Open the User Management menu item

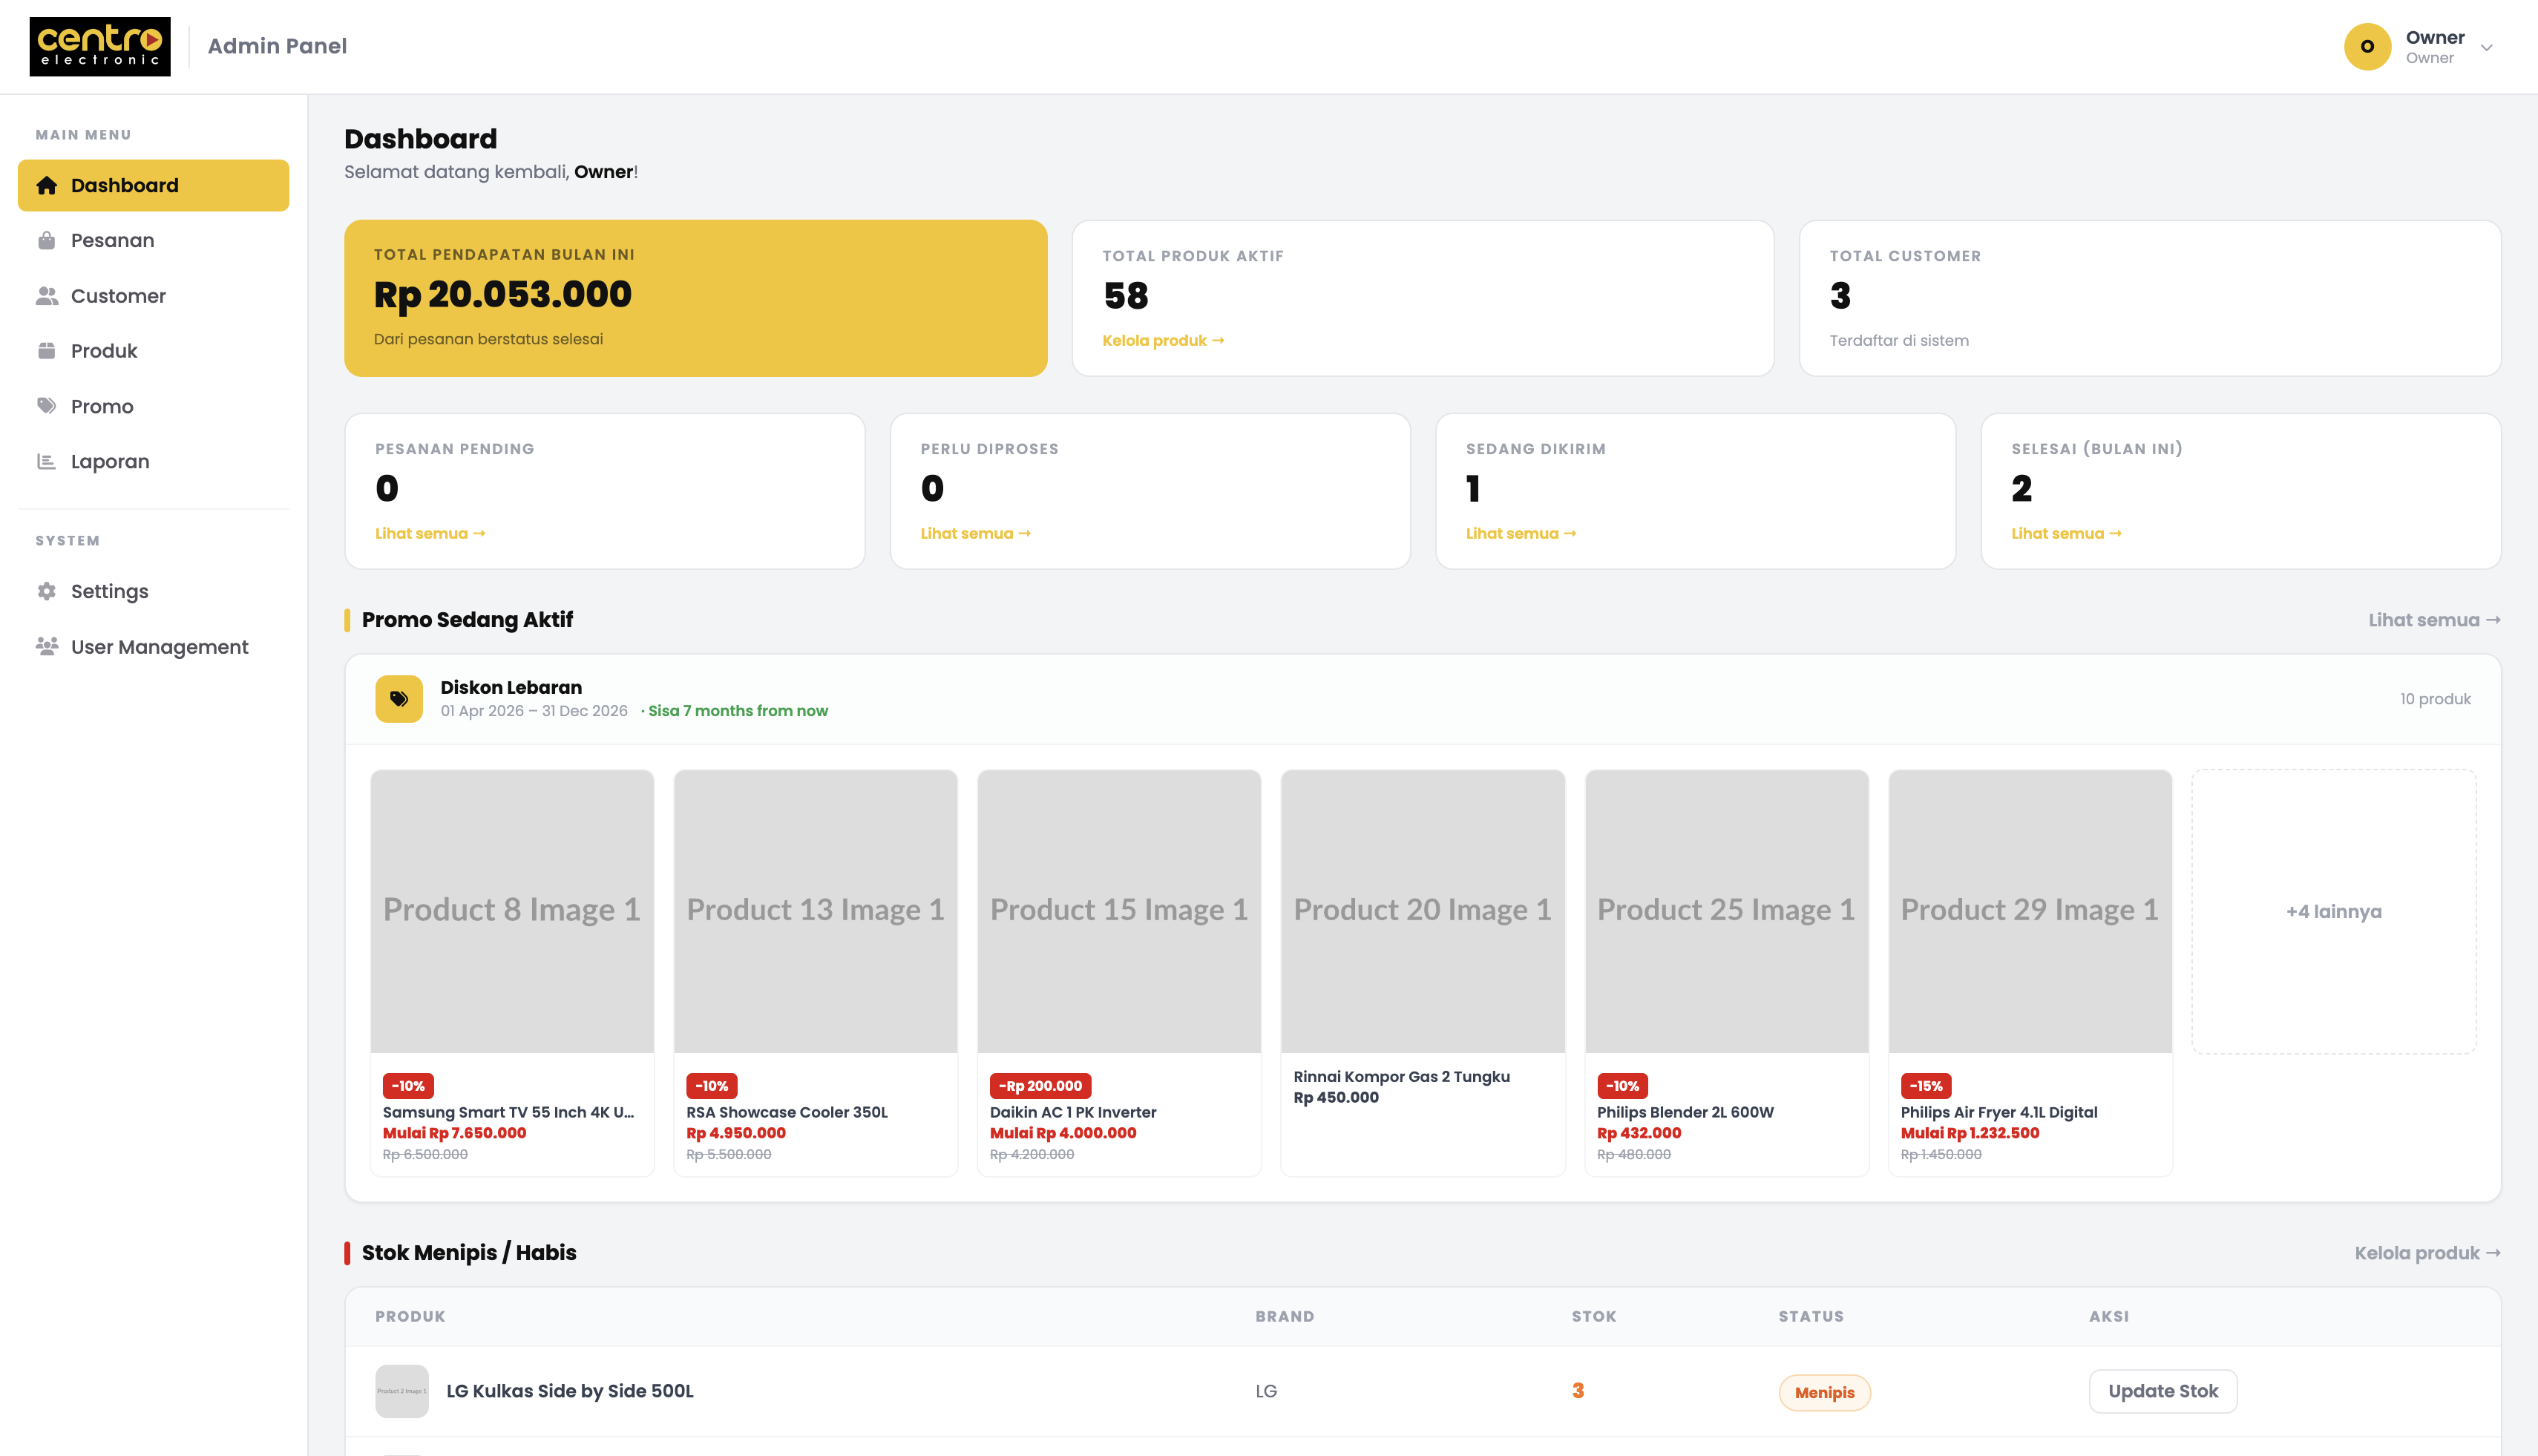pos(153,646)
